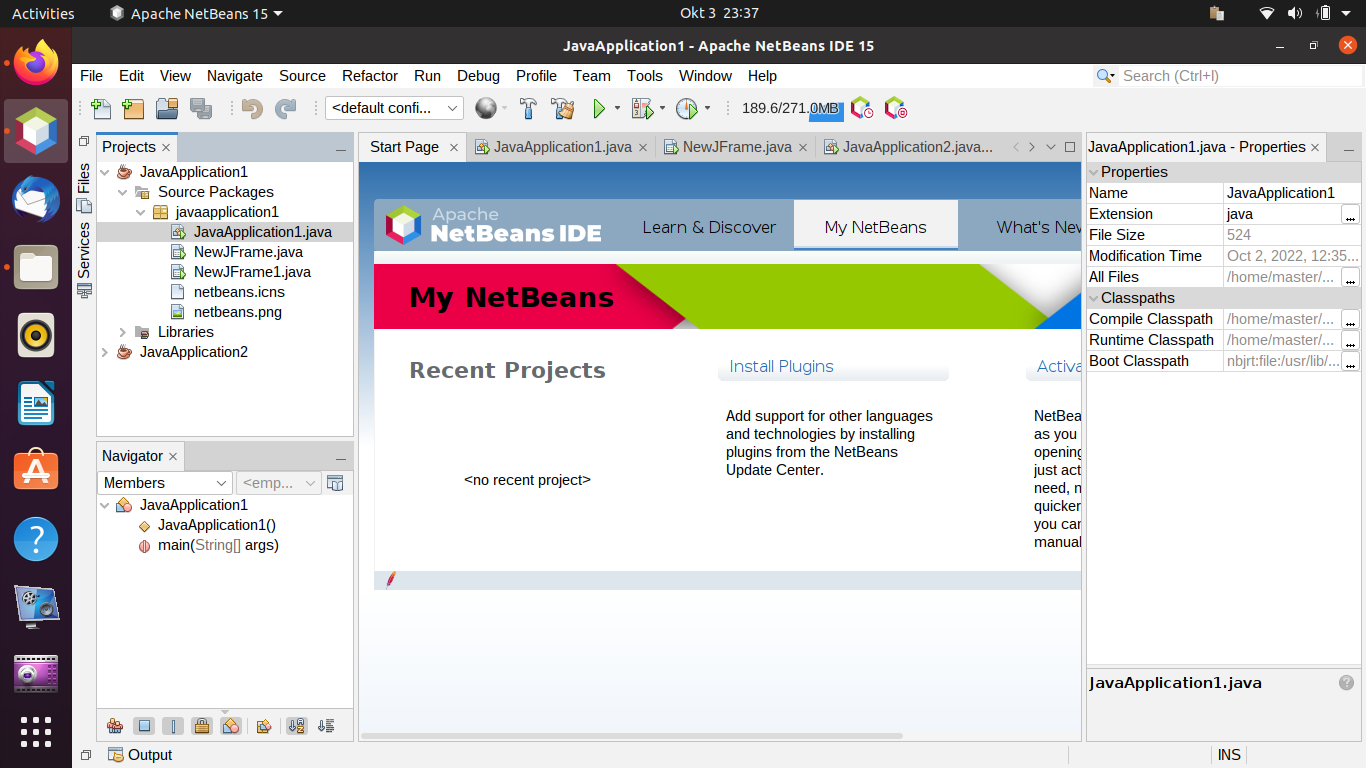
Task: Toggle Show Fields button in Navigator
Action: (x=144, y=726)
